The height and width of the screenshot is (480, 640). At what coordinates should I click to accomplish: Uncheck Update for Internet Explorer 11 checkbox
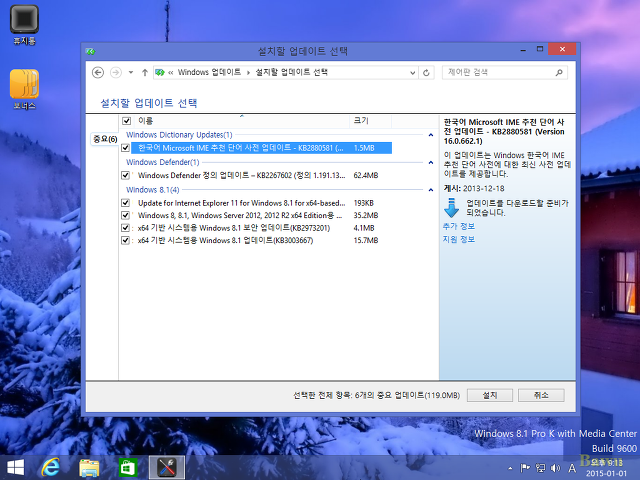(126, 203)
